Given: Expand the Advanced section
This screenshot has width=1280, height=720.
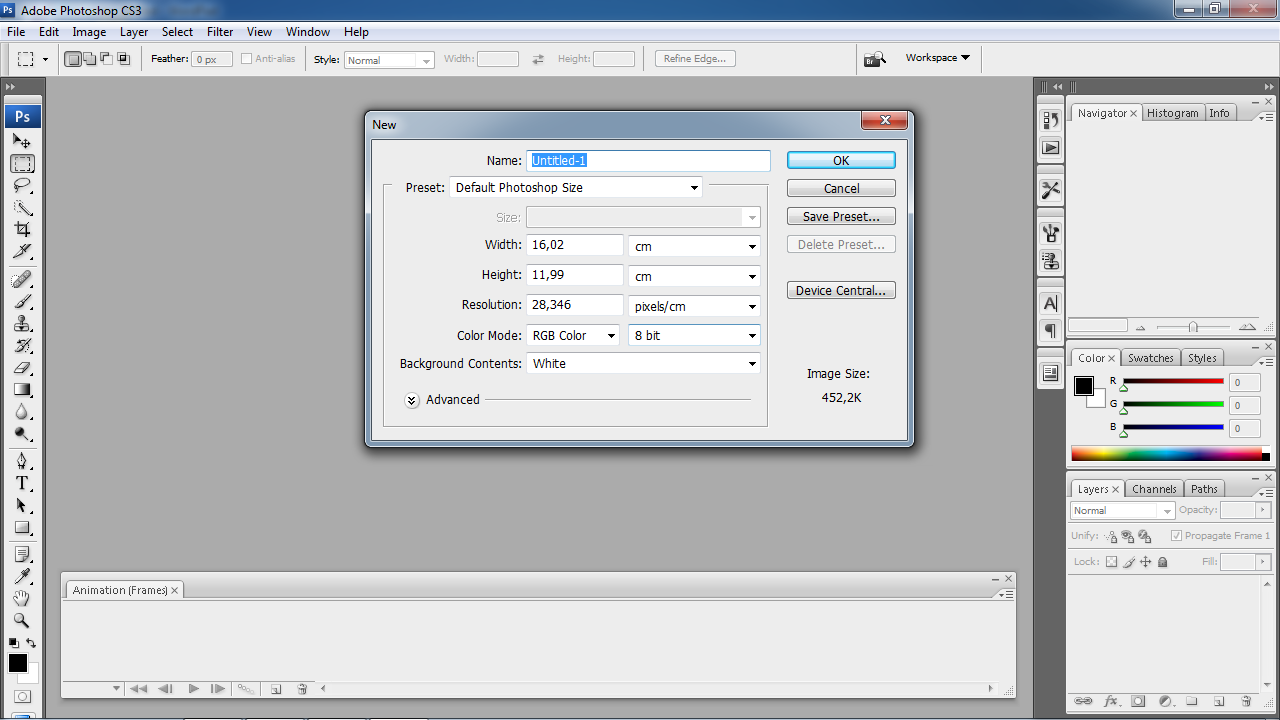Looking at the screenshot, I should [x=412, y=400].
